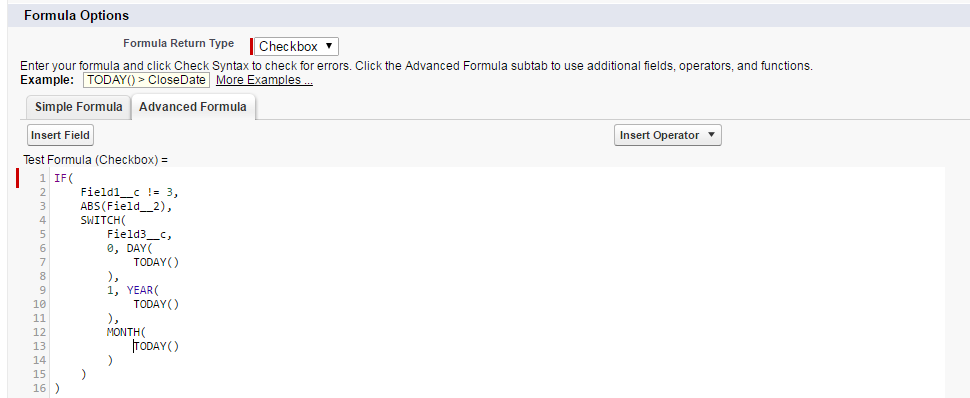This screenshot has width=970, height=398.
Task: Click the MONTH( function in editor
Action: click(126, 332)
